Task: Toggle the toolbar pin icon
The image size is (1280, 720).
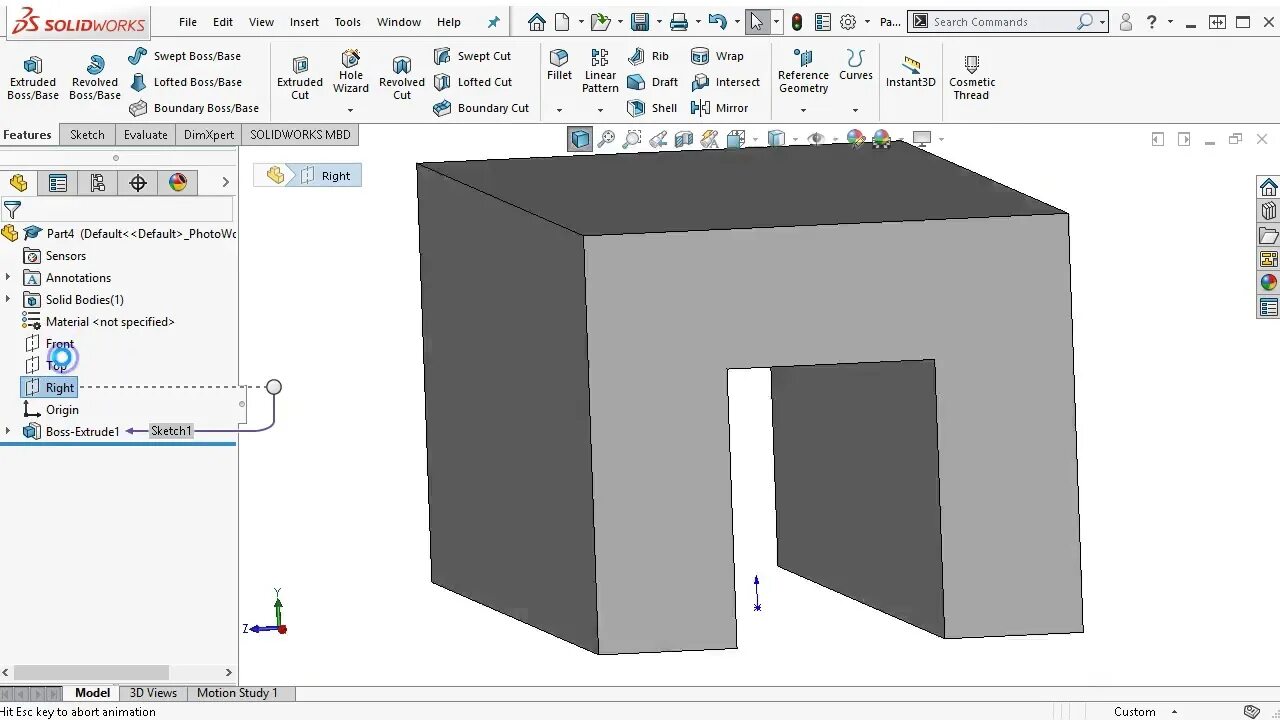Action: point(493,22)
